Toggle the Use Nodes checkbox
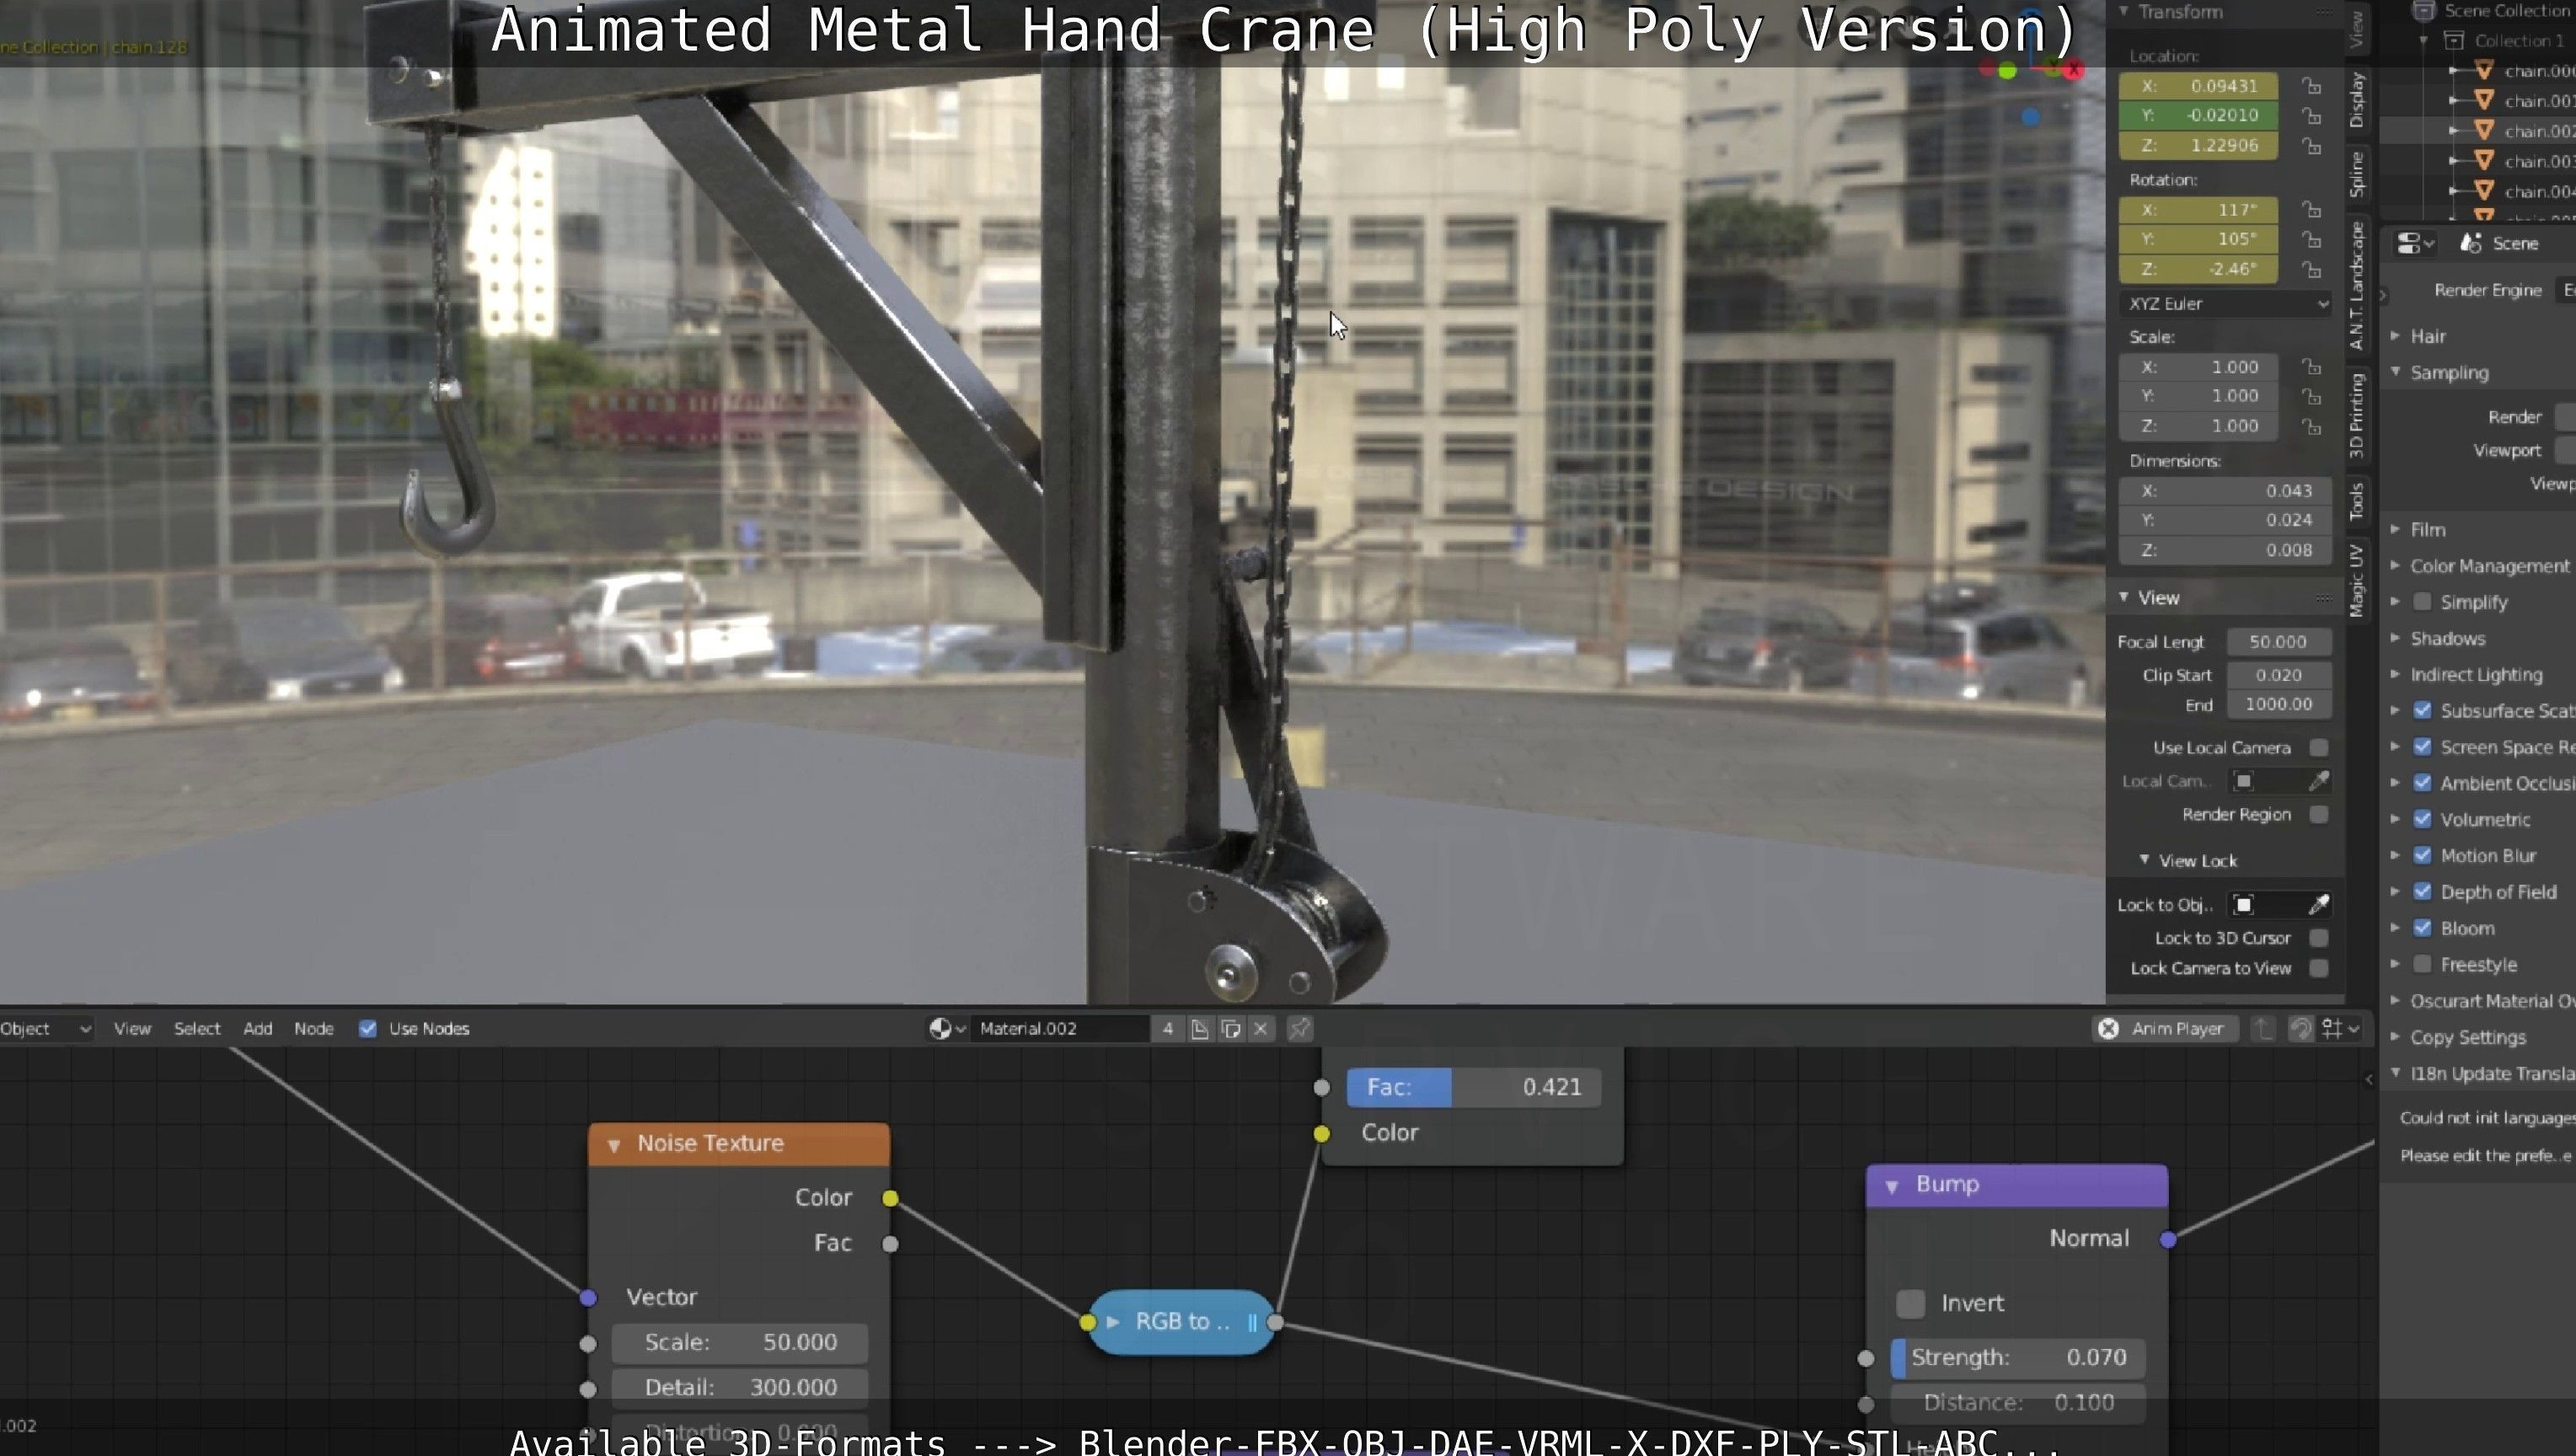Image resolution: width=2576 pixels, height=1456 pixels. pyautogui.click(x=368, y=1029)
